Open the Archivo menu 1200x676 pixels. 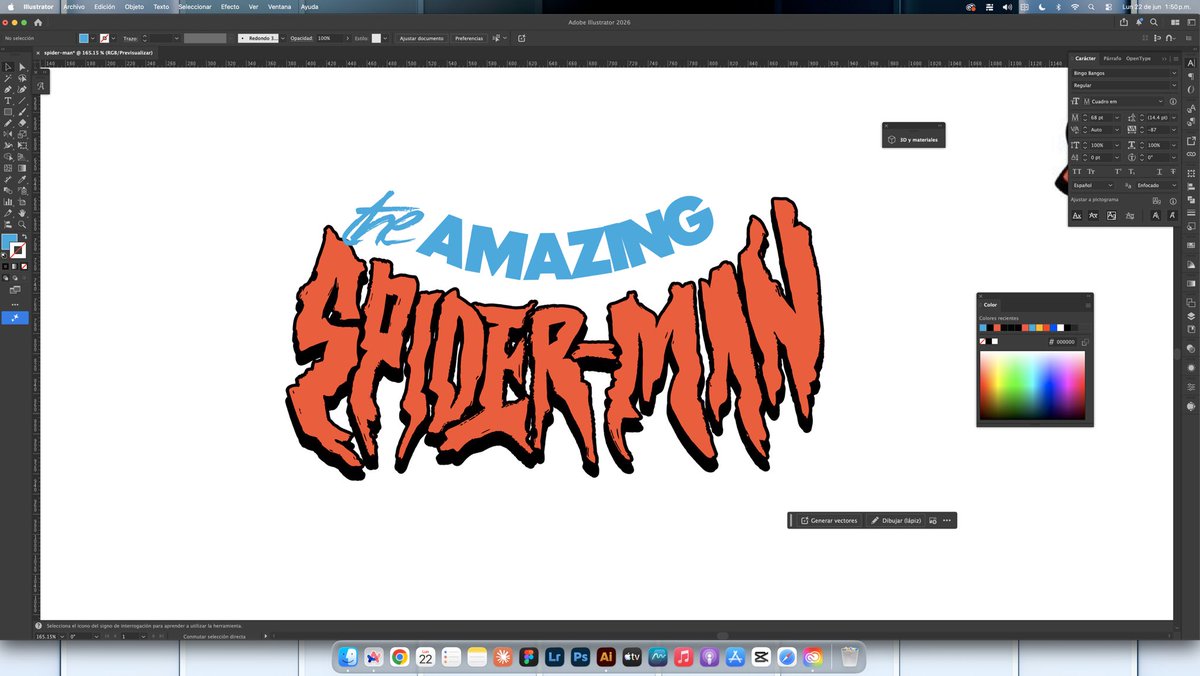[x=74, y=6]
